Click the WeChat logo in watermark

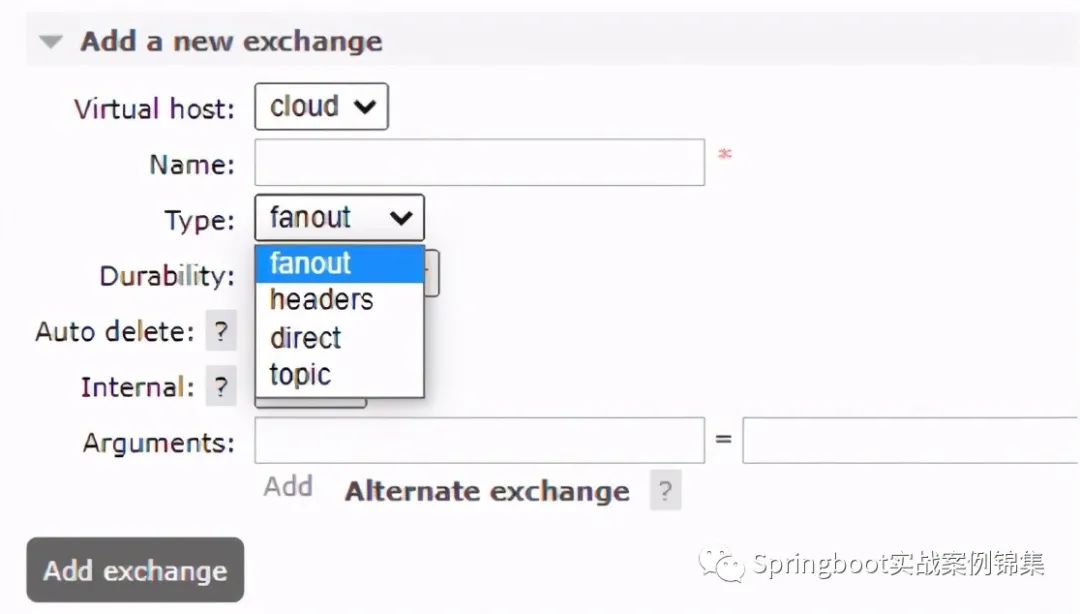pos(721,565)
